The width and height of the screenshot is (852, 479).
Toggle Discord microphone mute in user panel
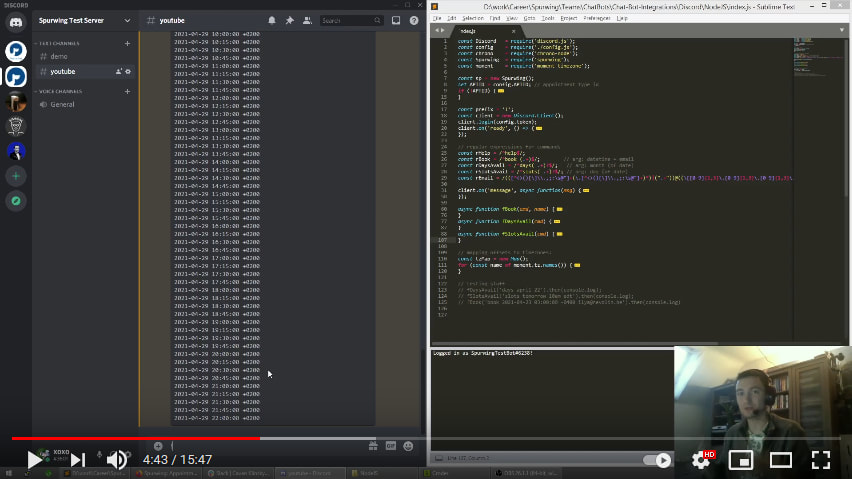pyautogui.click(x=99, y=455)
